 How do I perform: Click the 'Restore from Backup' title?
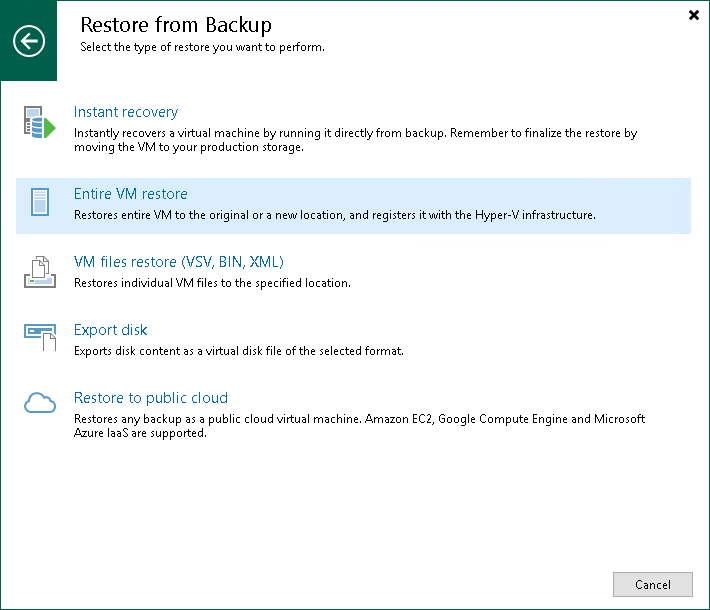175,24
